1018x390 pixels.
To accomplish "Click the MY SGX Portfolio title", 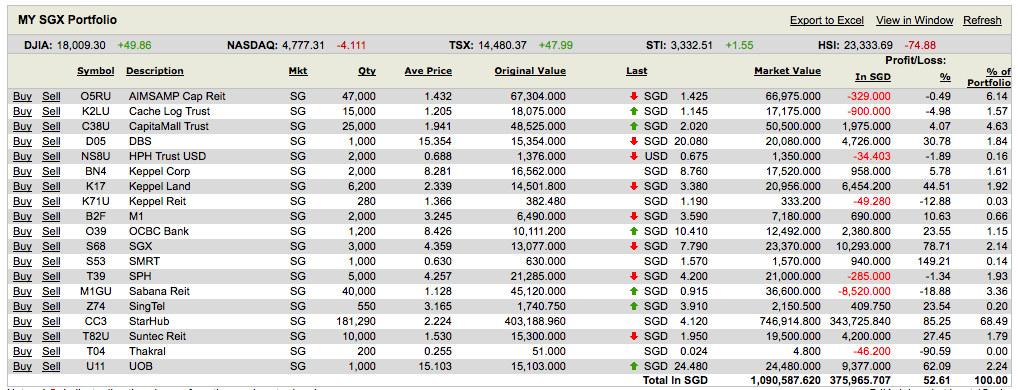I will pos(68,20).
